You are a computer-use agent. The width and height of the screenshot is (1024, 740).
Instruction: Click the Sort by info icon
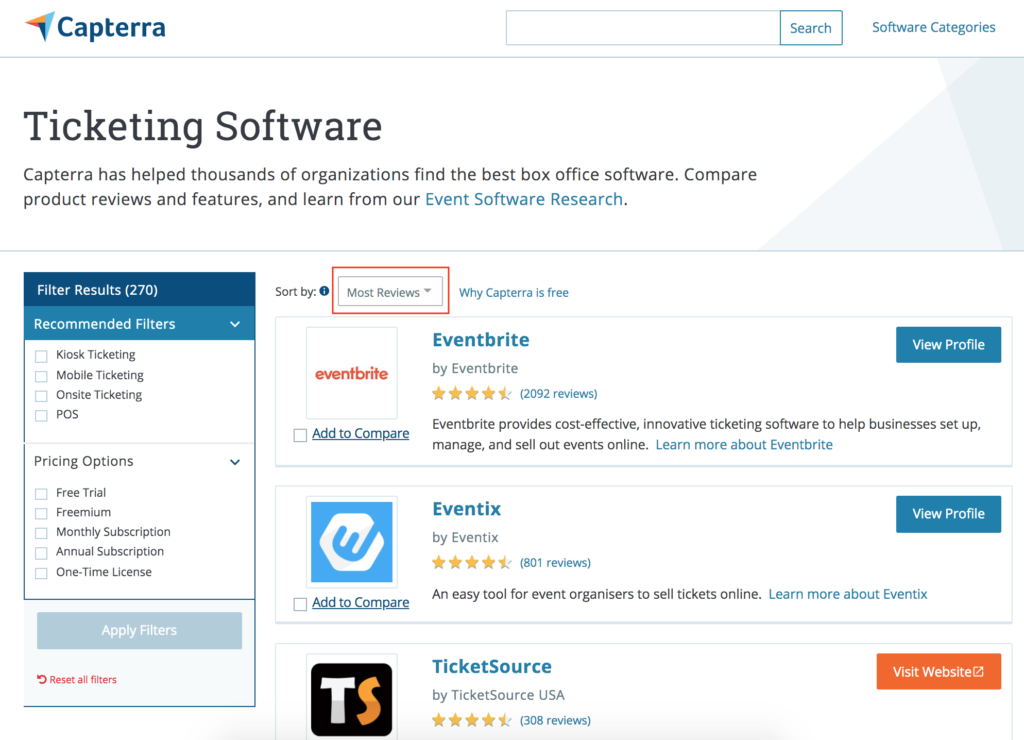coord(324,292)
